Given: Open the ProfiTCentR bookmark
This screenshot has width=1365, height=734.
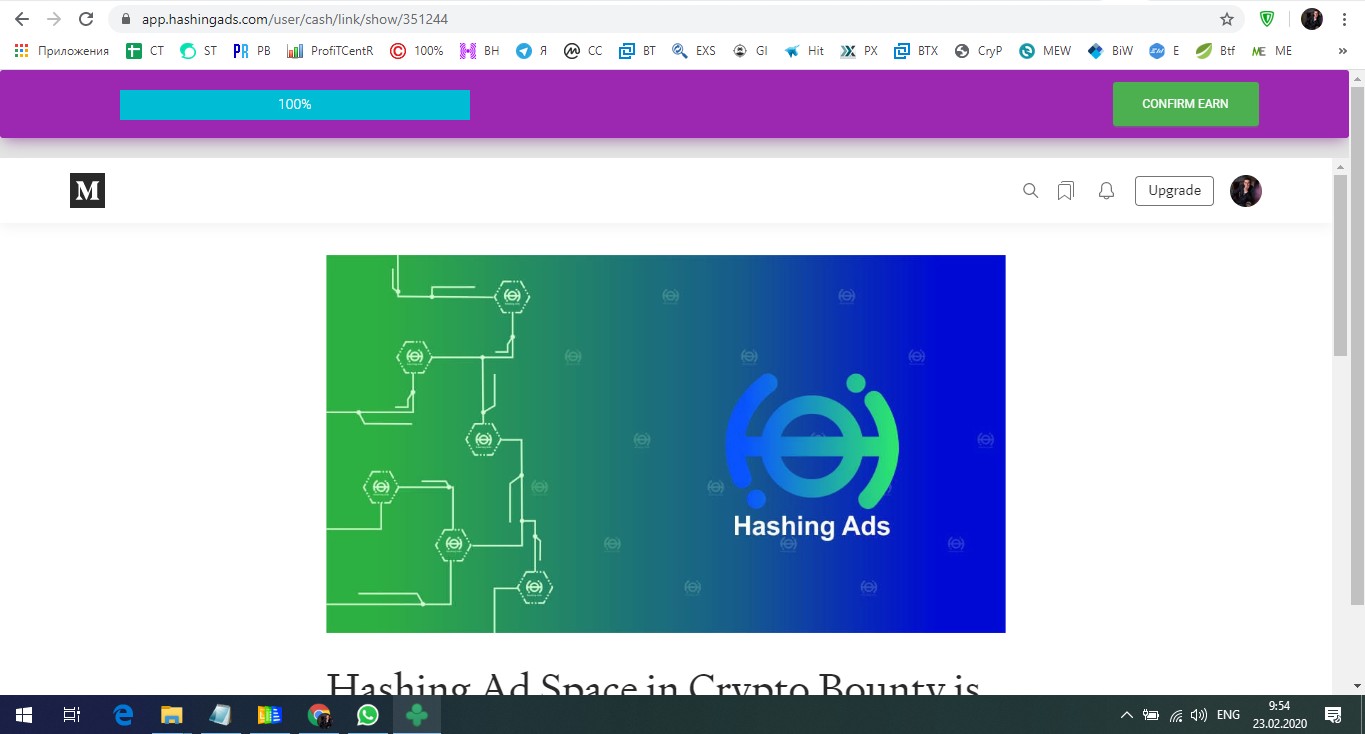Looking at the screenshot, I should click(x=330, y=51).
